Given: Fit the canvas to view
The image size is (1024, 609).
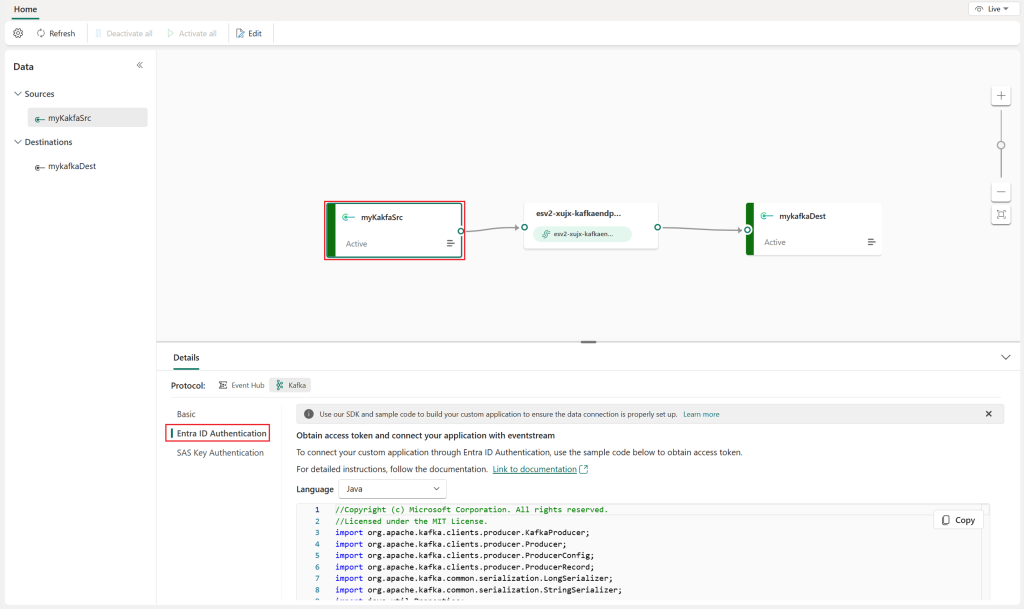Looking at the screenshot, I should coord(1001,215).
